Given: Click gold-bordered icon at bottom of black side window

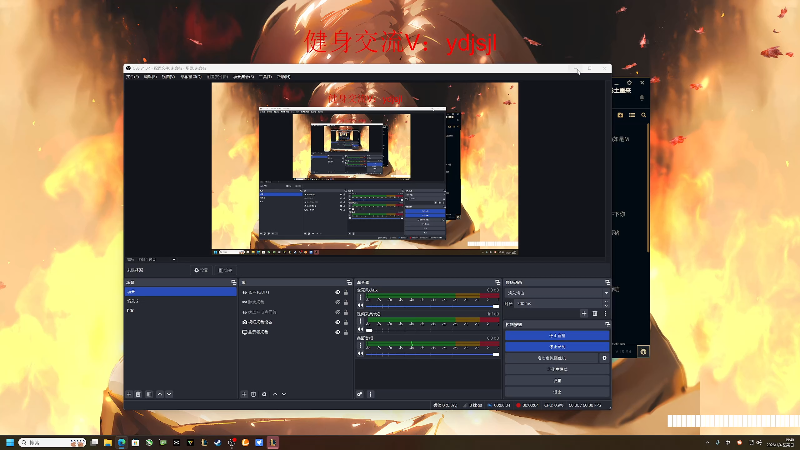Looking at the screenshot, I should tap(643, 352).
